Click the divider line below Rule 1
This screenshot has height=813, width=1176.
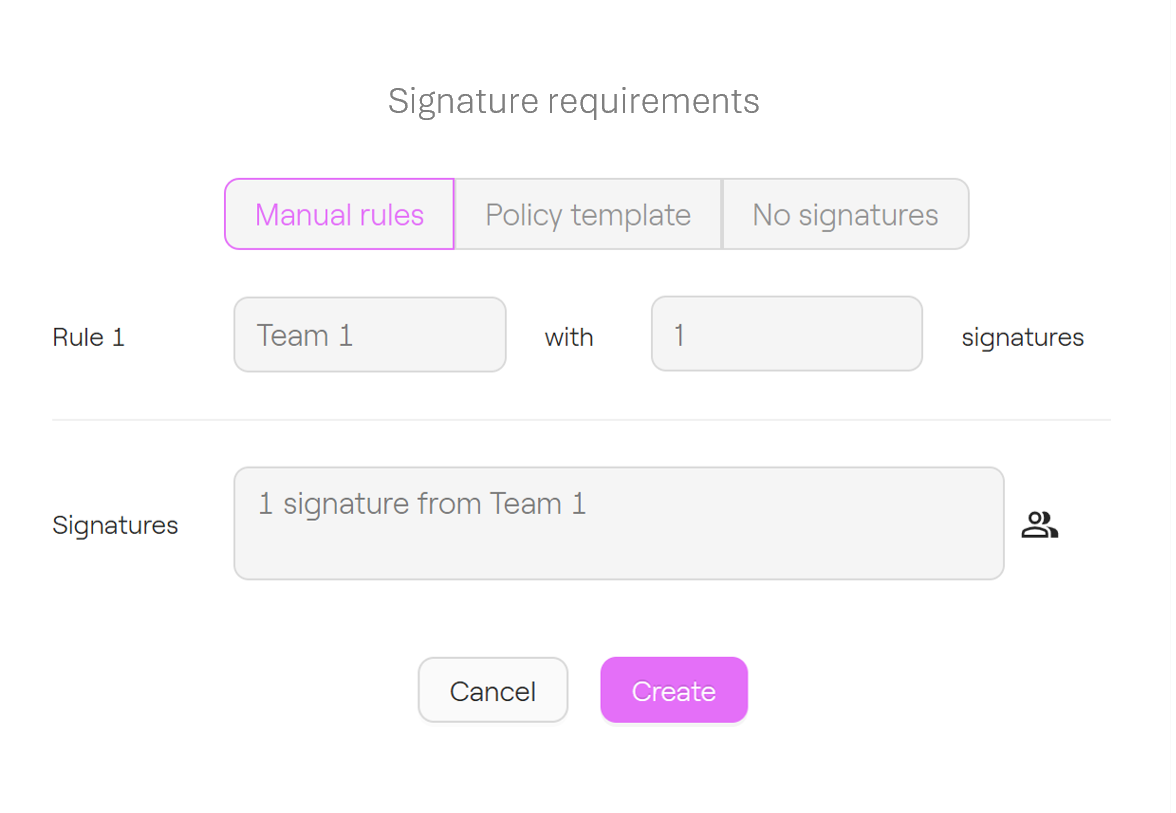point(580,420)
